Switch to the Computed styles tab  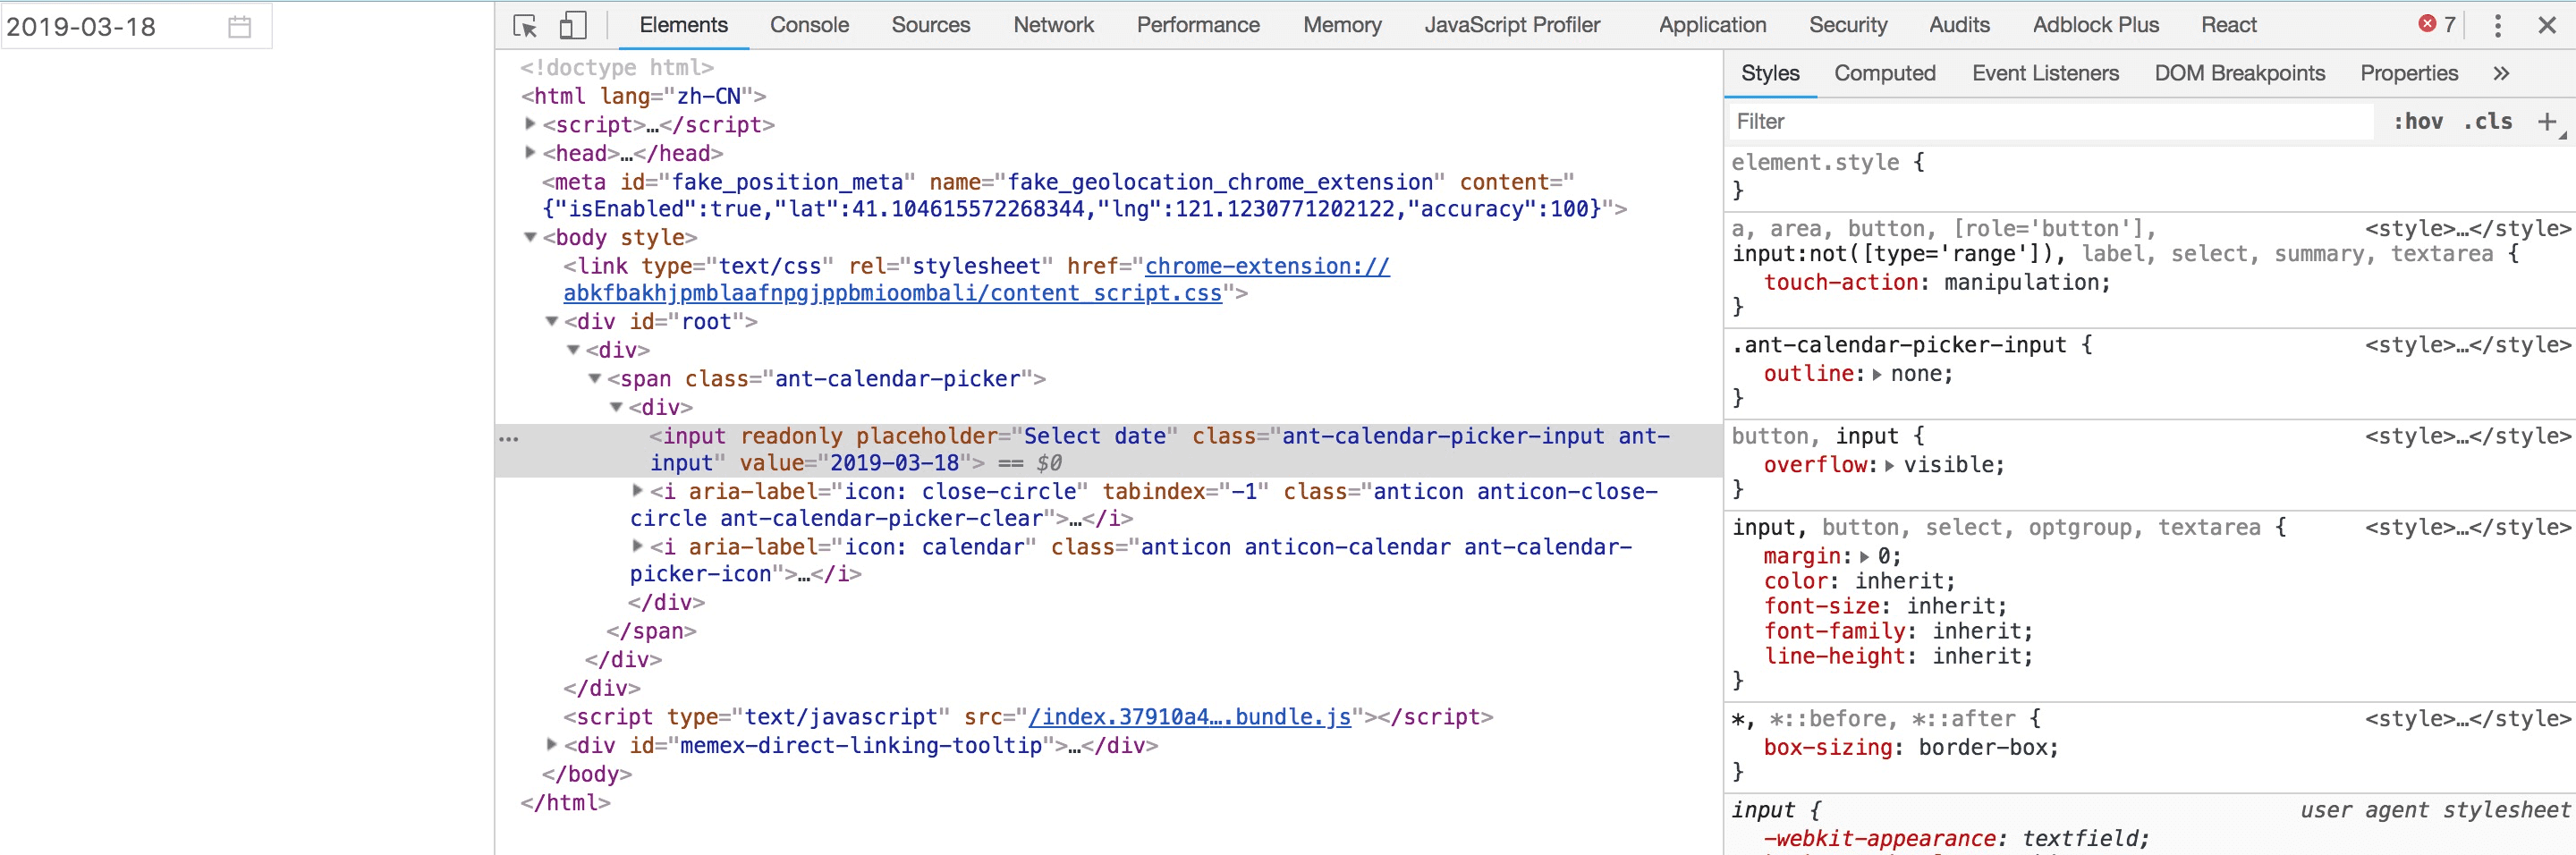pyautogui.click(x=1884, y=73)
